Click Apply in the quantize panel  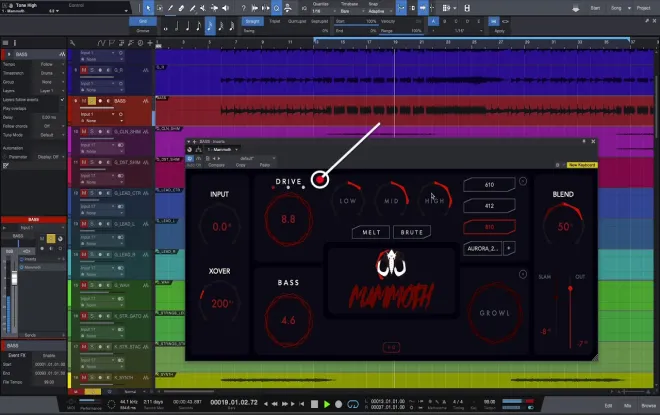[x=499, y=31]
